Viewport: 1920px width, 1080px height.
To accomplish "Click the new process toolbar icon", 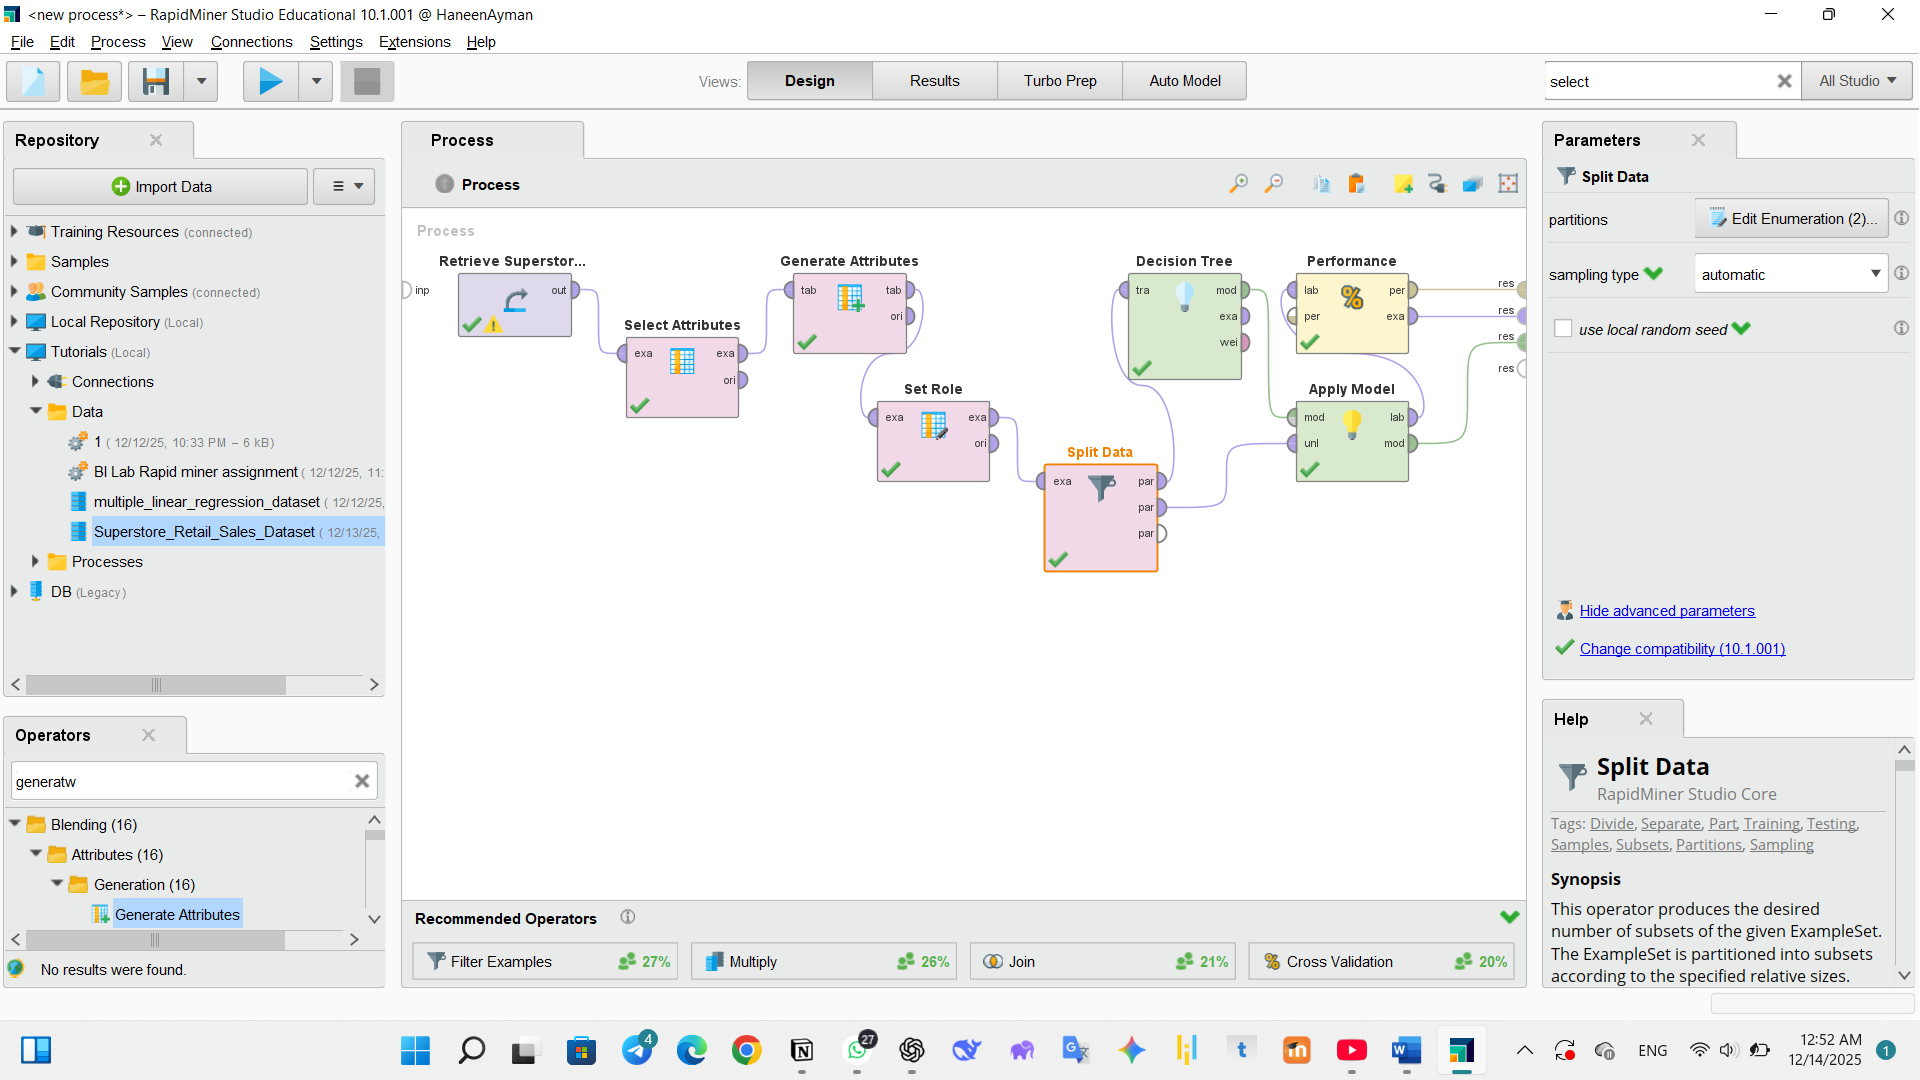I will tap(33, 81).
